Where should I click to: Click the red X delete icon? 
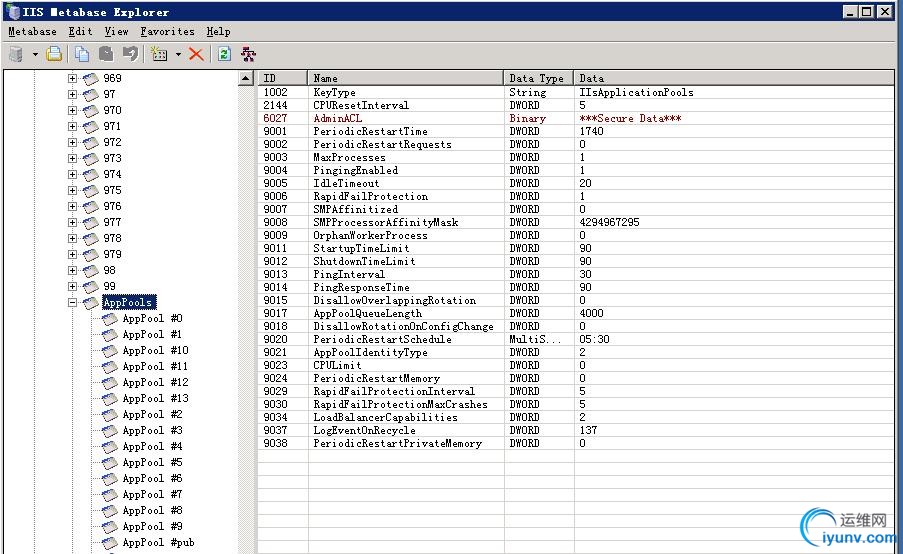196,54
